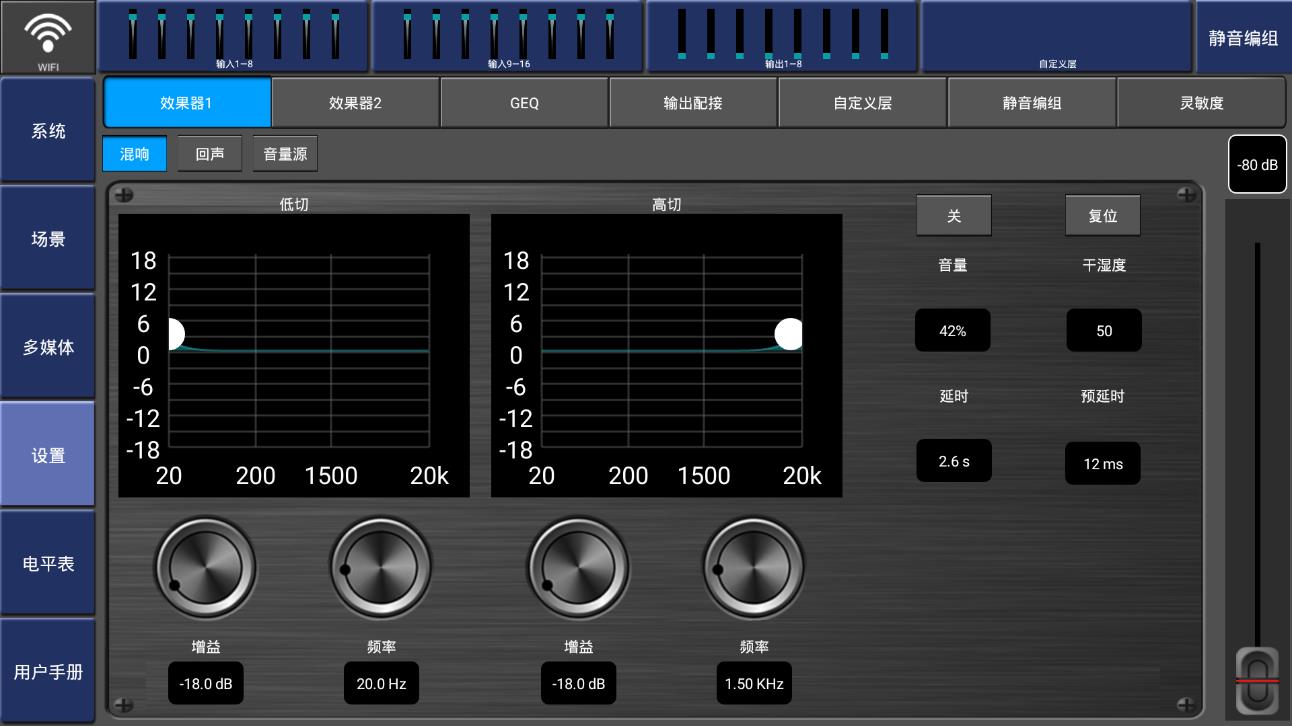Click the 低切 增益 knob
Viewport: 1292px width, 726px height.
(x=205, y=569)
